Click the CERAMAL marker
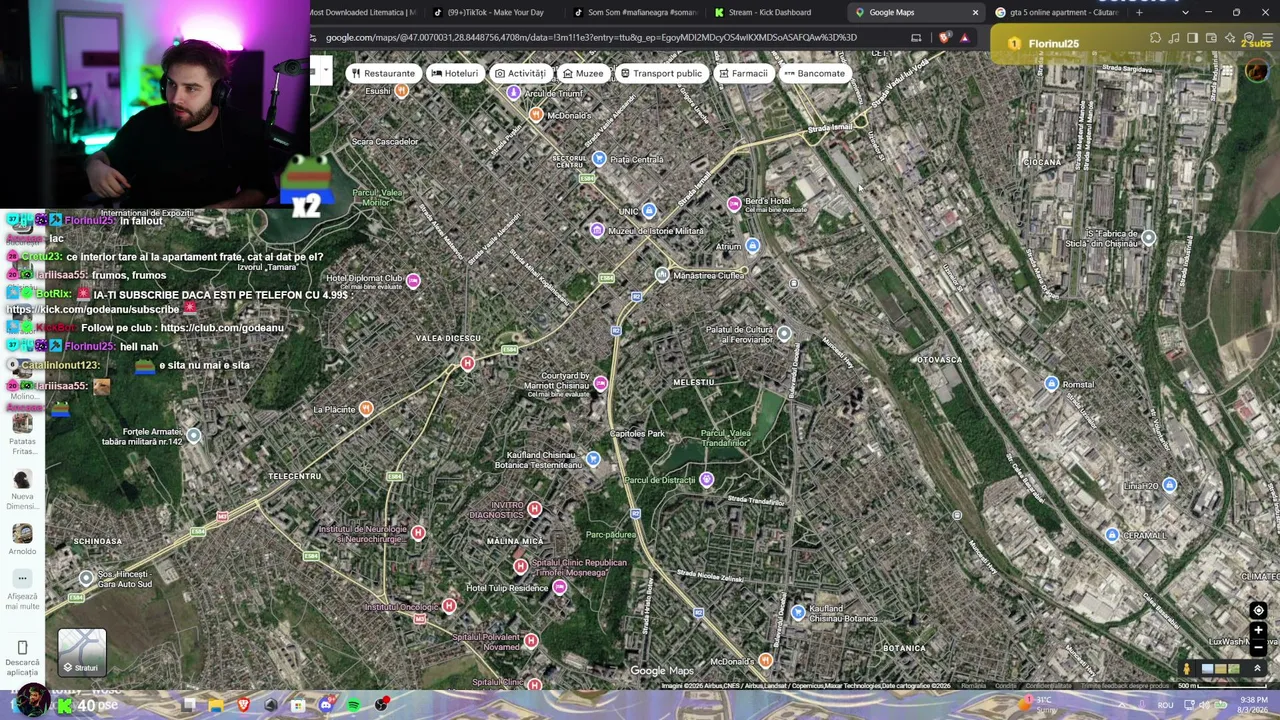 [1111, 535]
